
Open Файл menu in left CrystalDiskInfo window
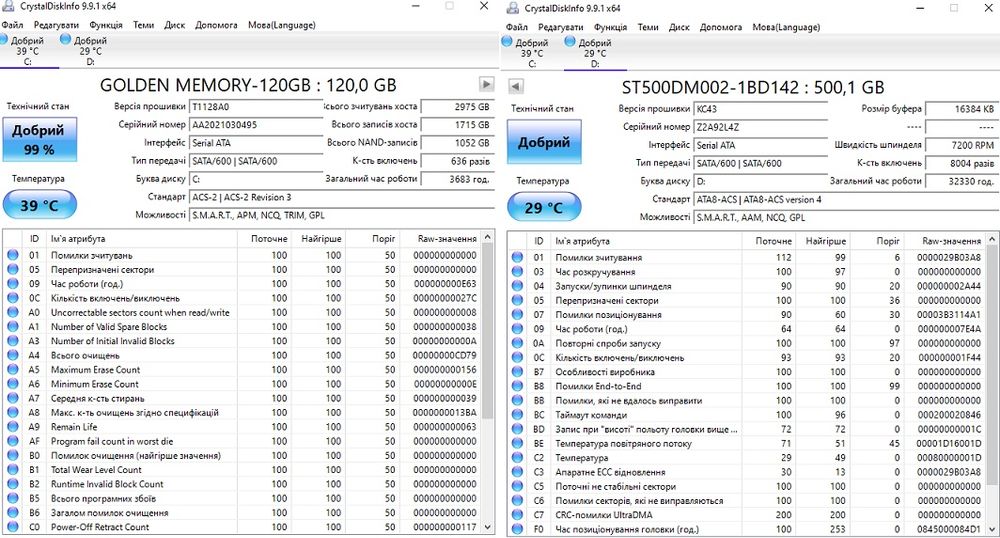[x=12, y=25]
